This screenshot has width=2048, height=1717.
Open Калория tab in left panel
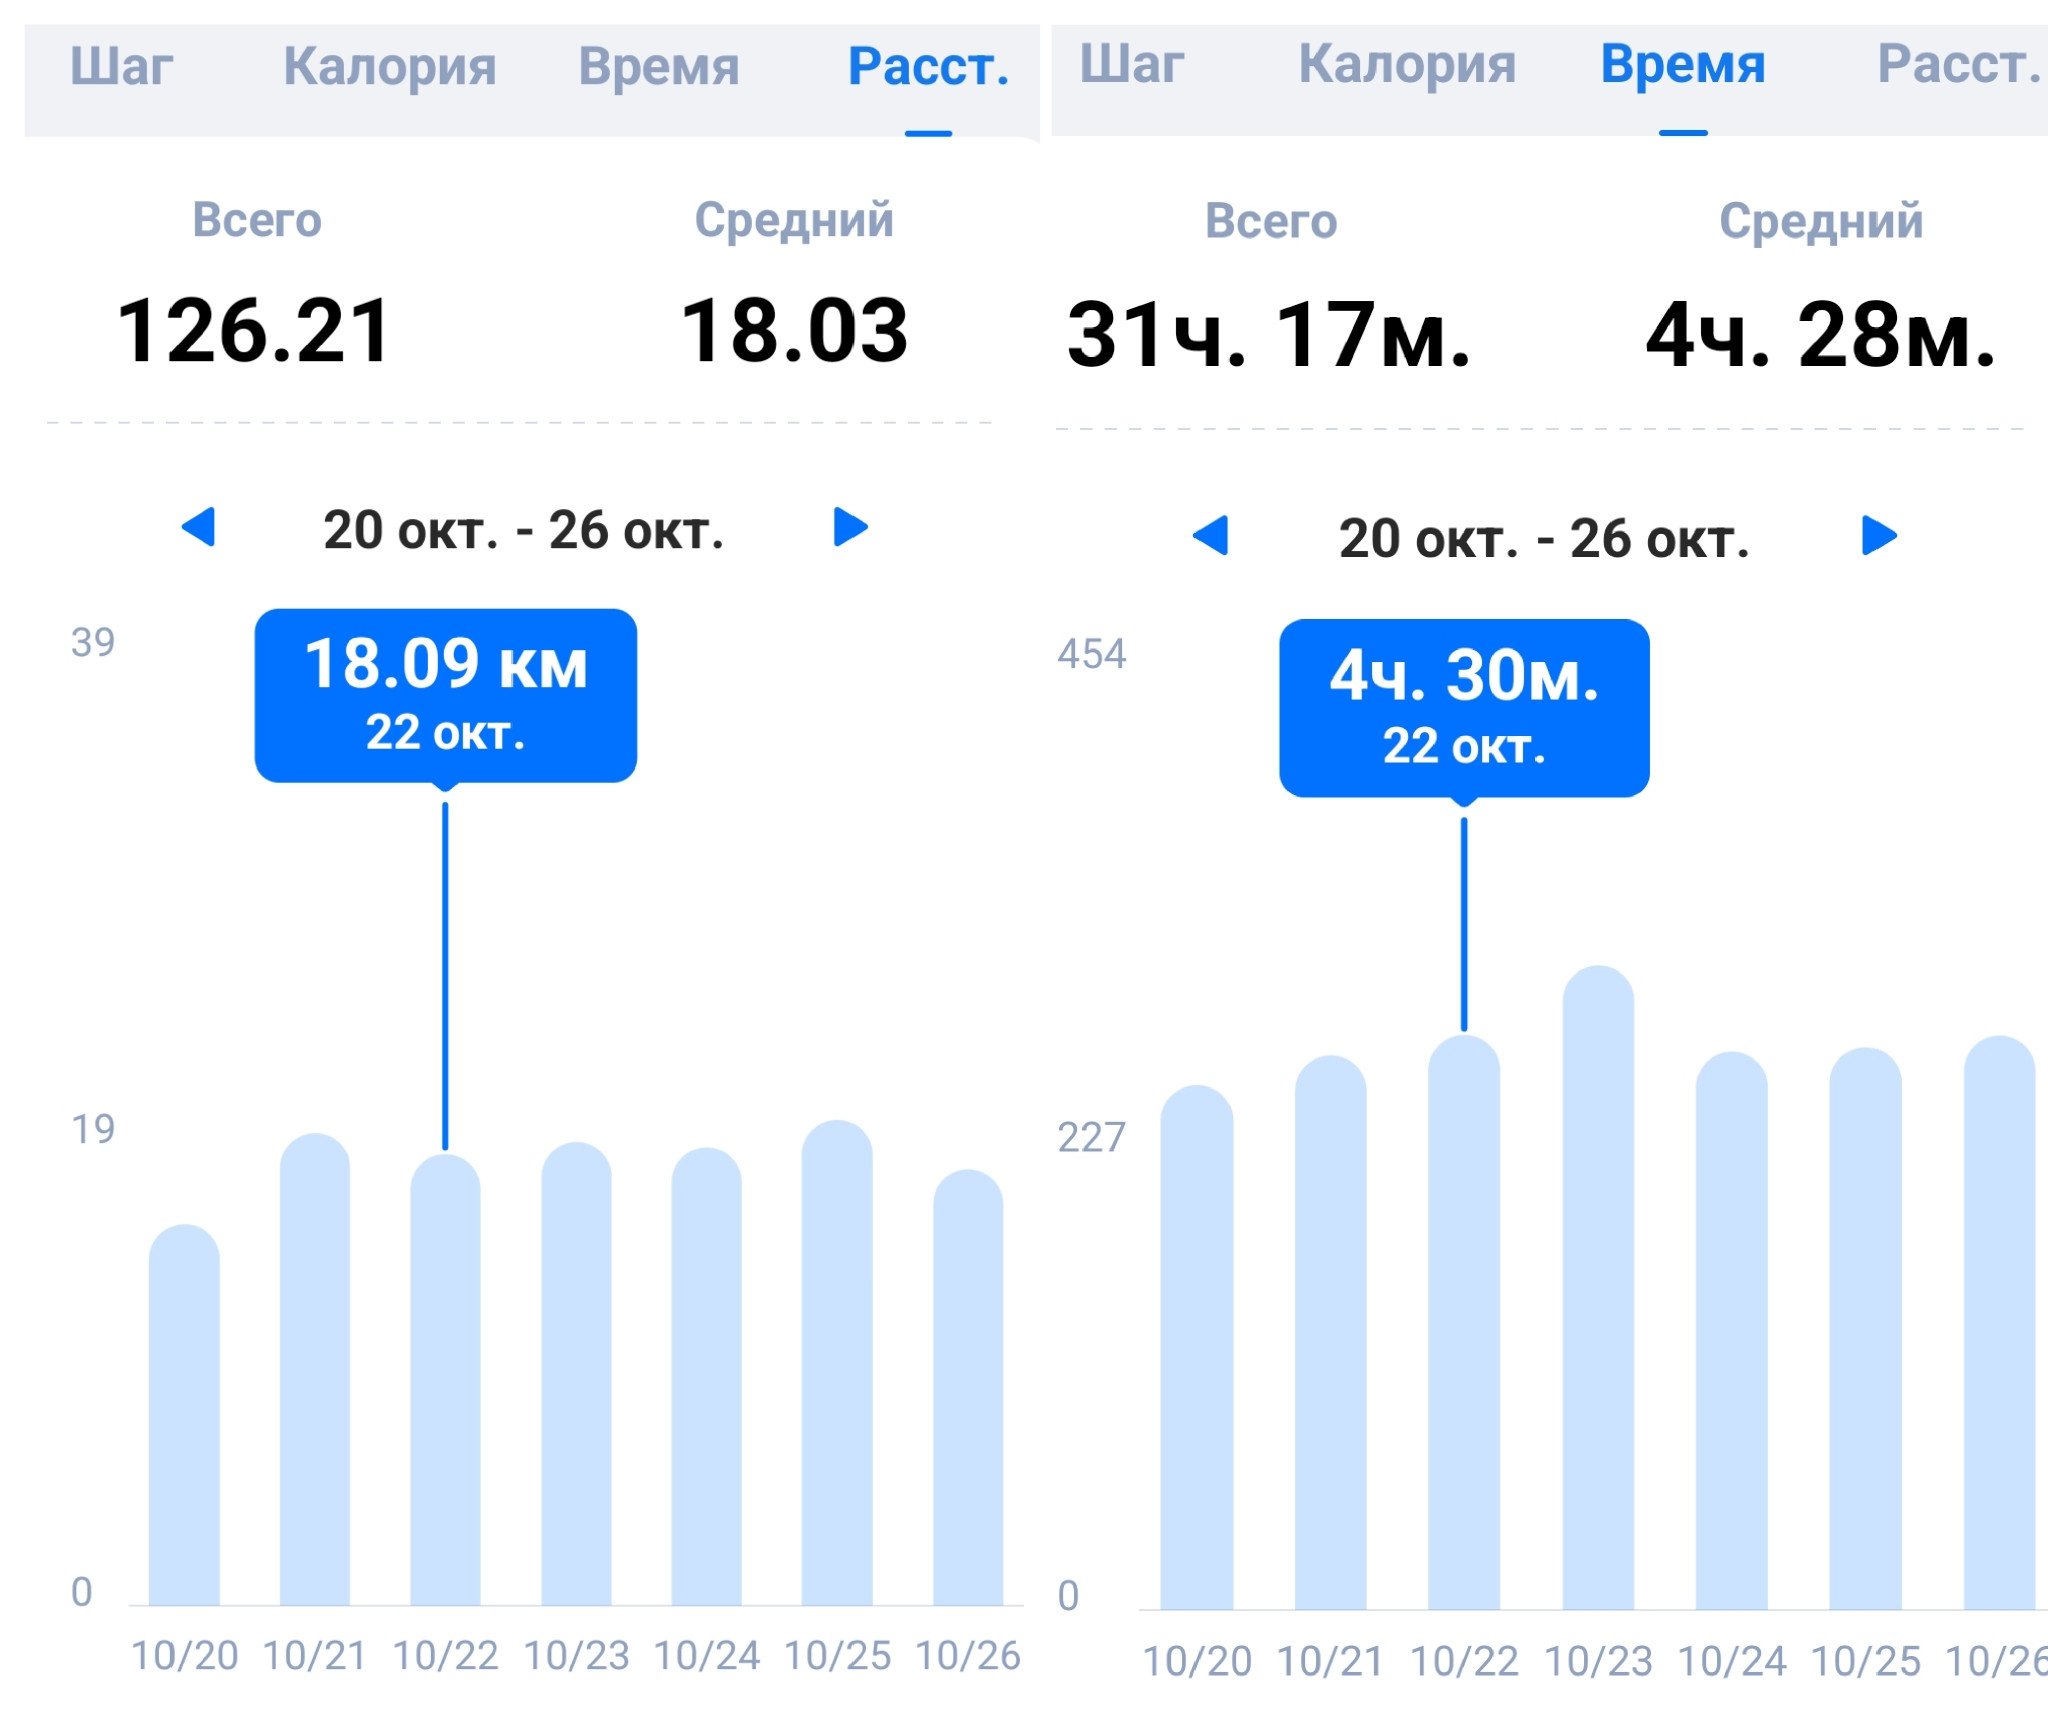[390, 66]
